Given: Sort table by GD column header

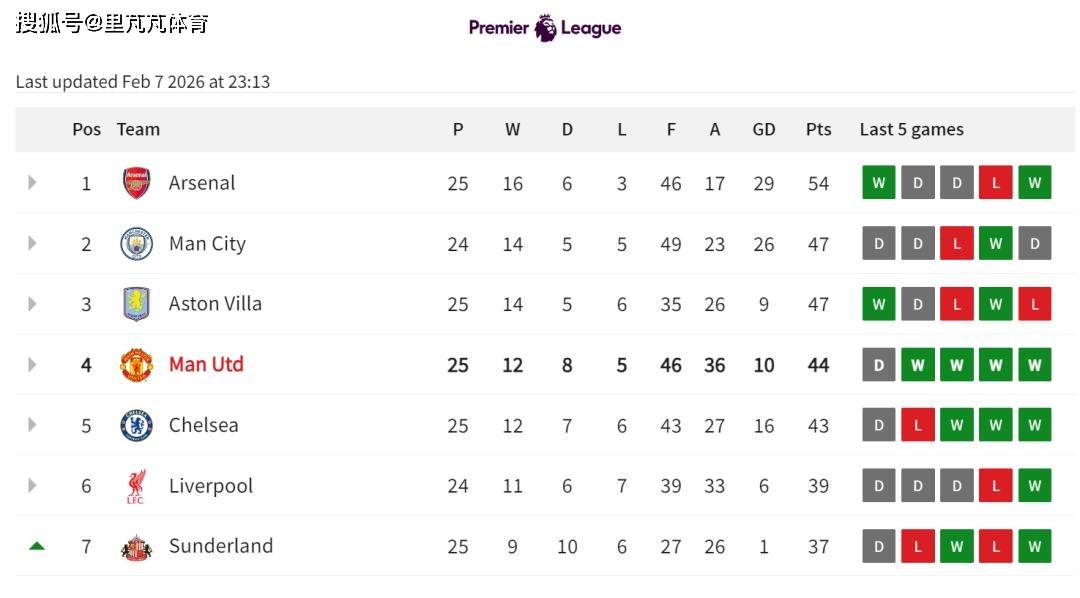Looking at the screenshot, I should [764, 129].
